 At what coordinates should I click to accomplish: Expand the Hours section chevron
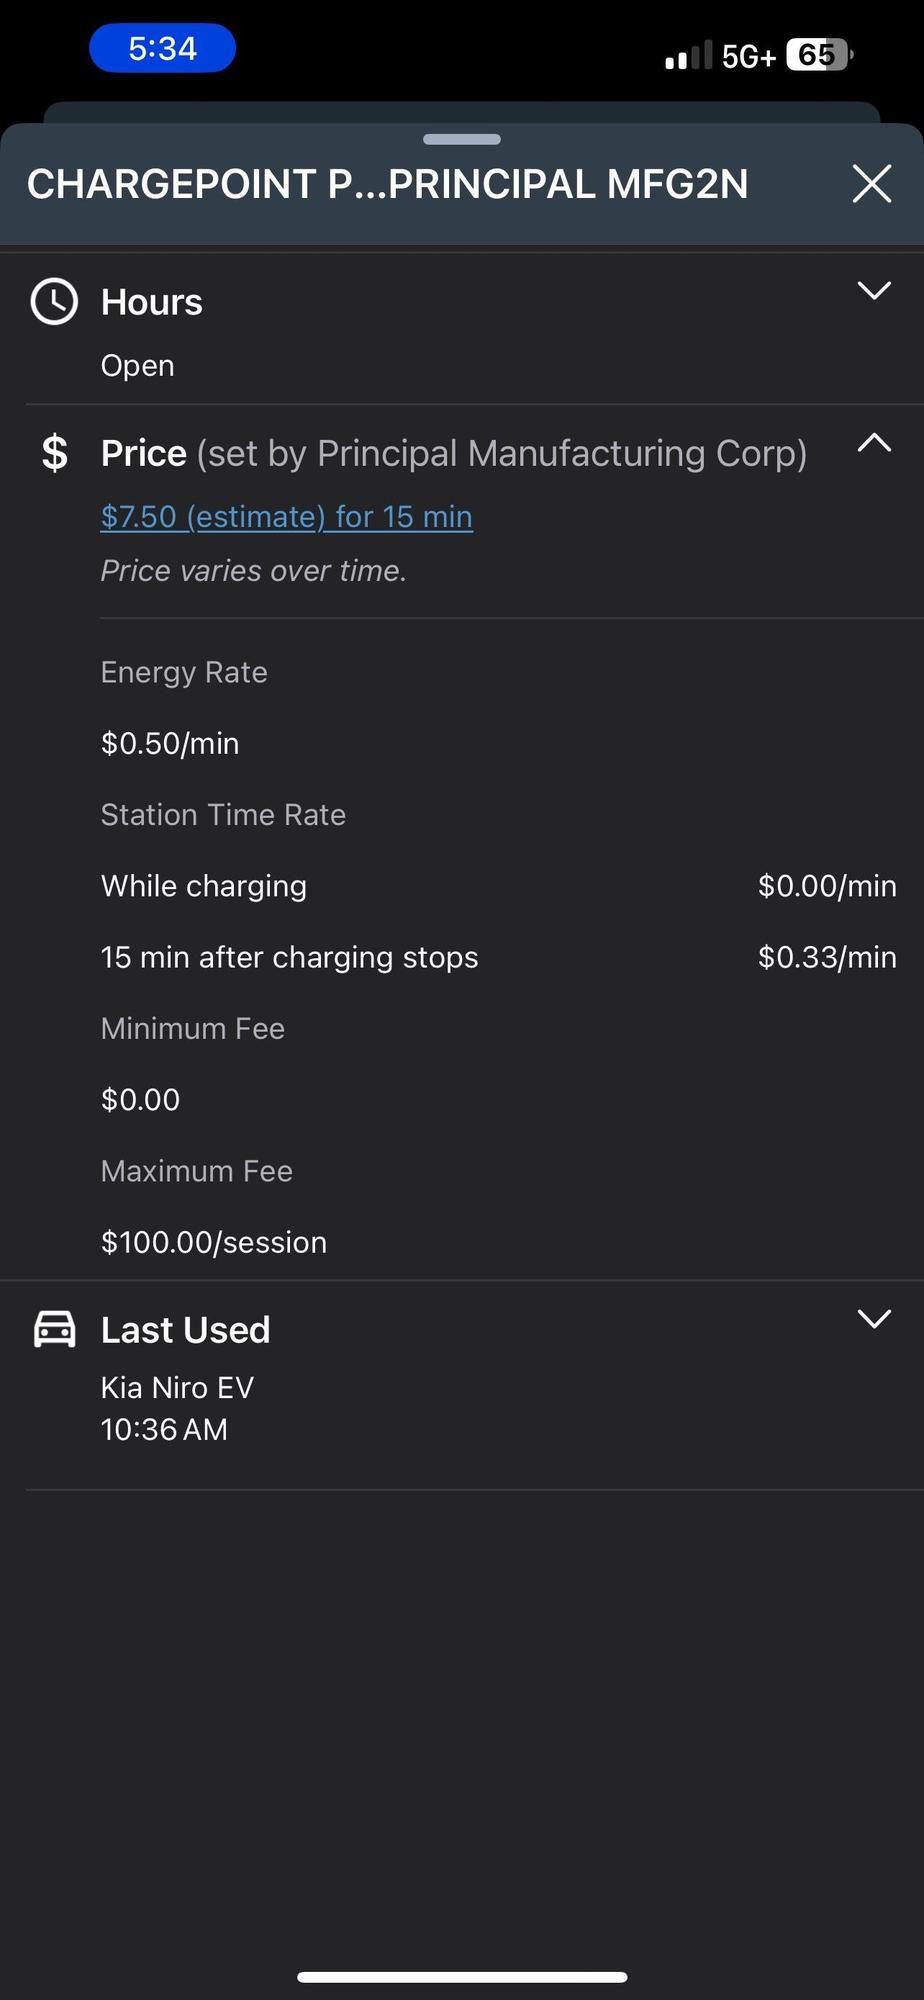click(x=874, y=291)
